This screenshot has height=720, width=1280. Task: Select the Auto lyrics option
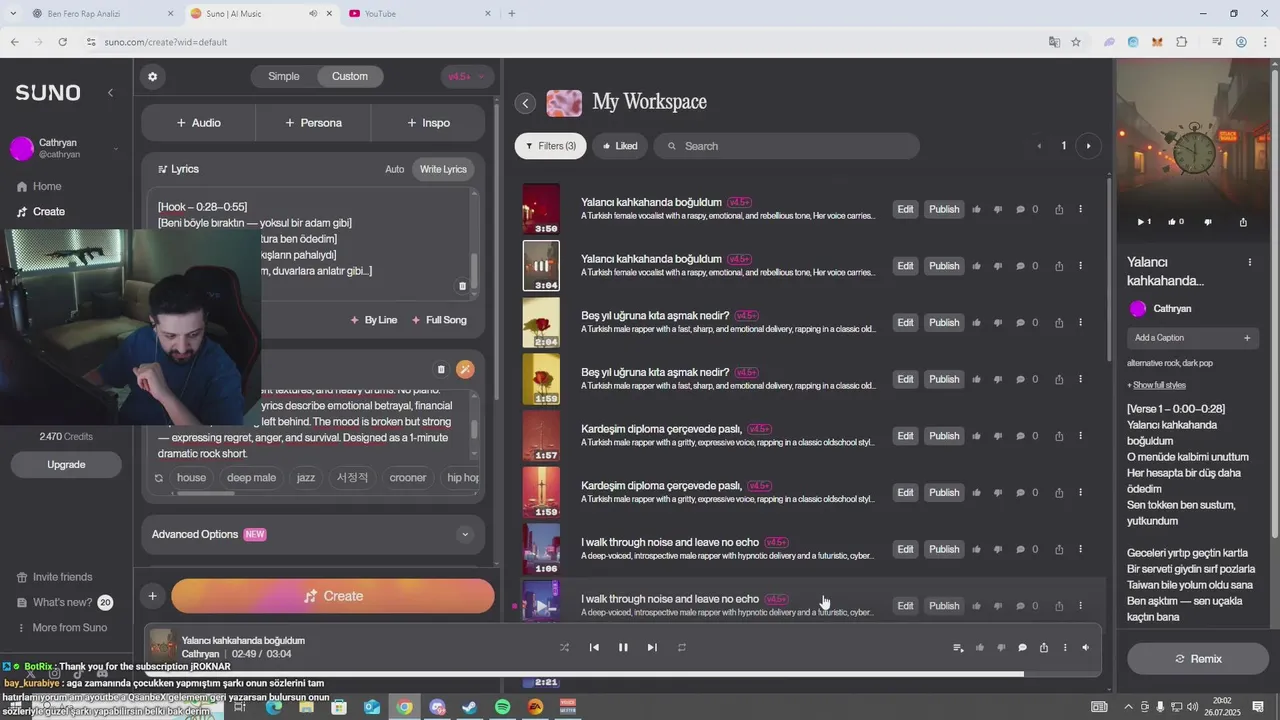(x=395, y=169)
